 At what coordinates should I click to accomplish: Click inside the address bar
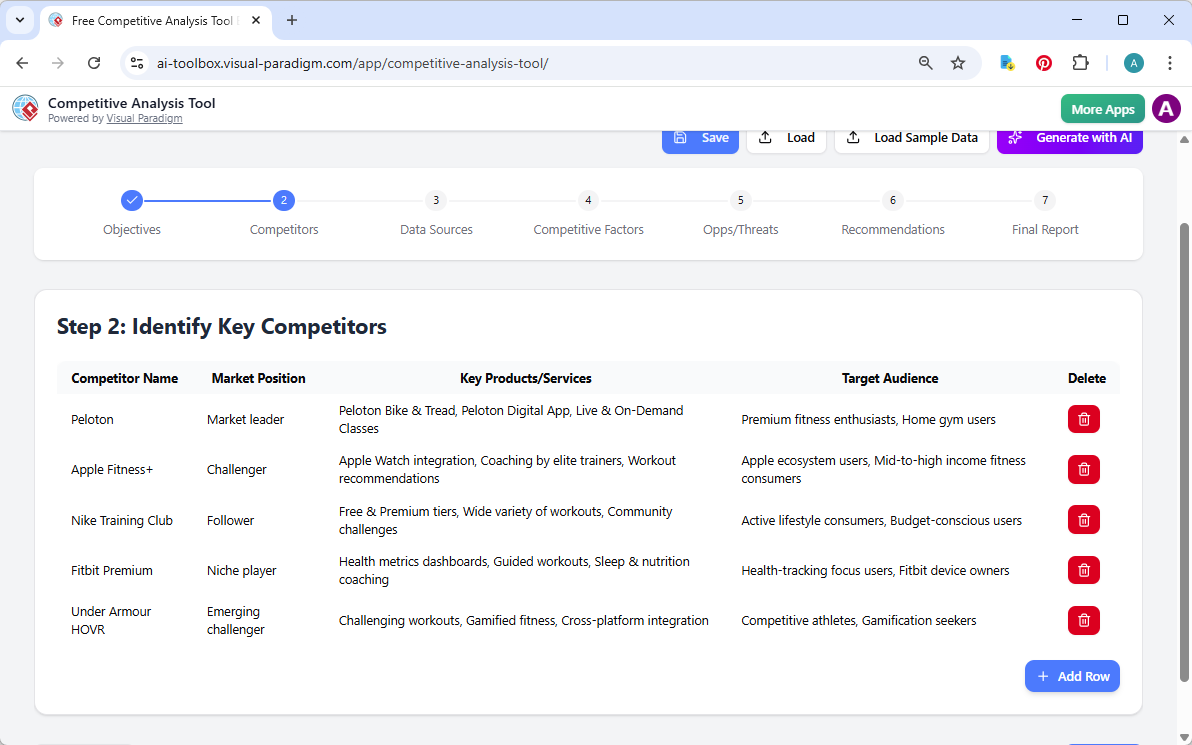coord(500,62)
